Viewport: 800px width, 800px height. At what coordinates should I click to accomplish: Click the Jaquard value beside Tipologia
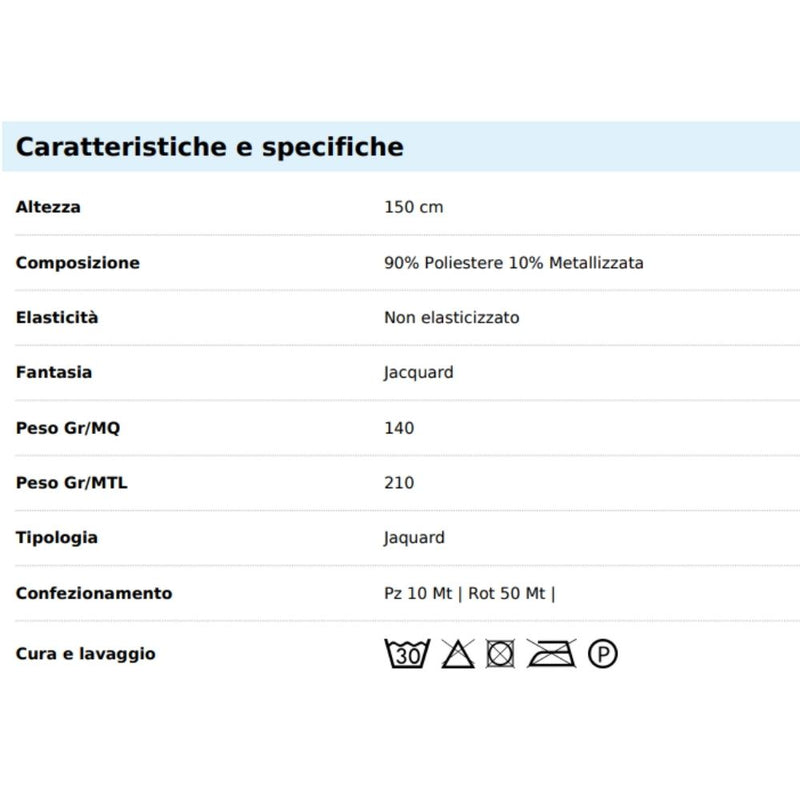click(414, 538)
